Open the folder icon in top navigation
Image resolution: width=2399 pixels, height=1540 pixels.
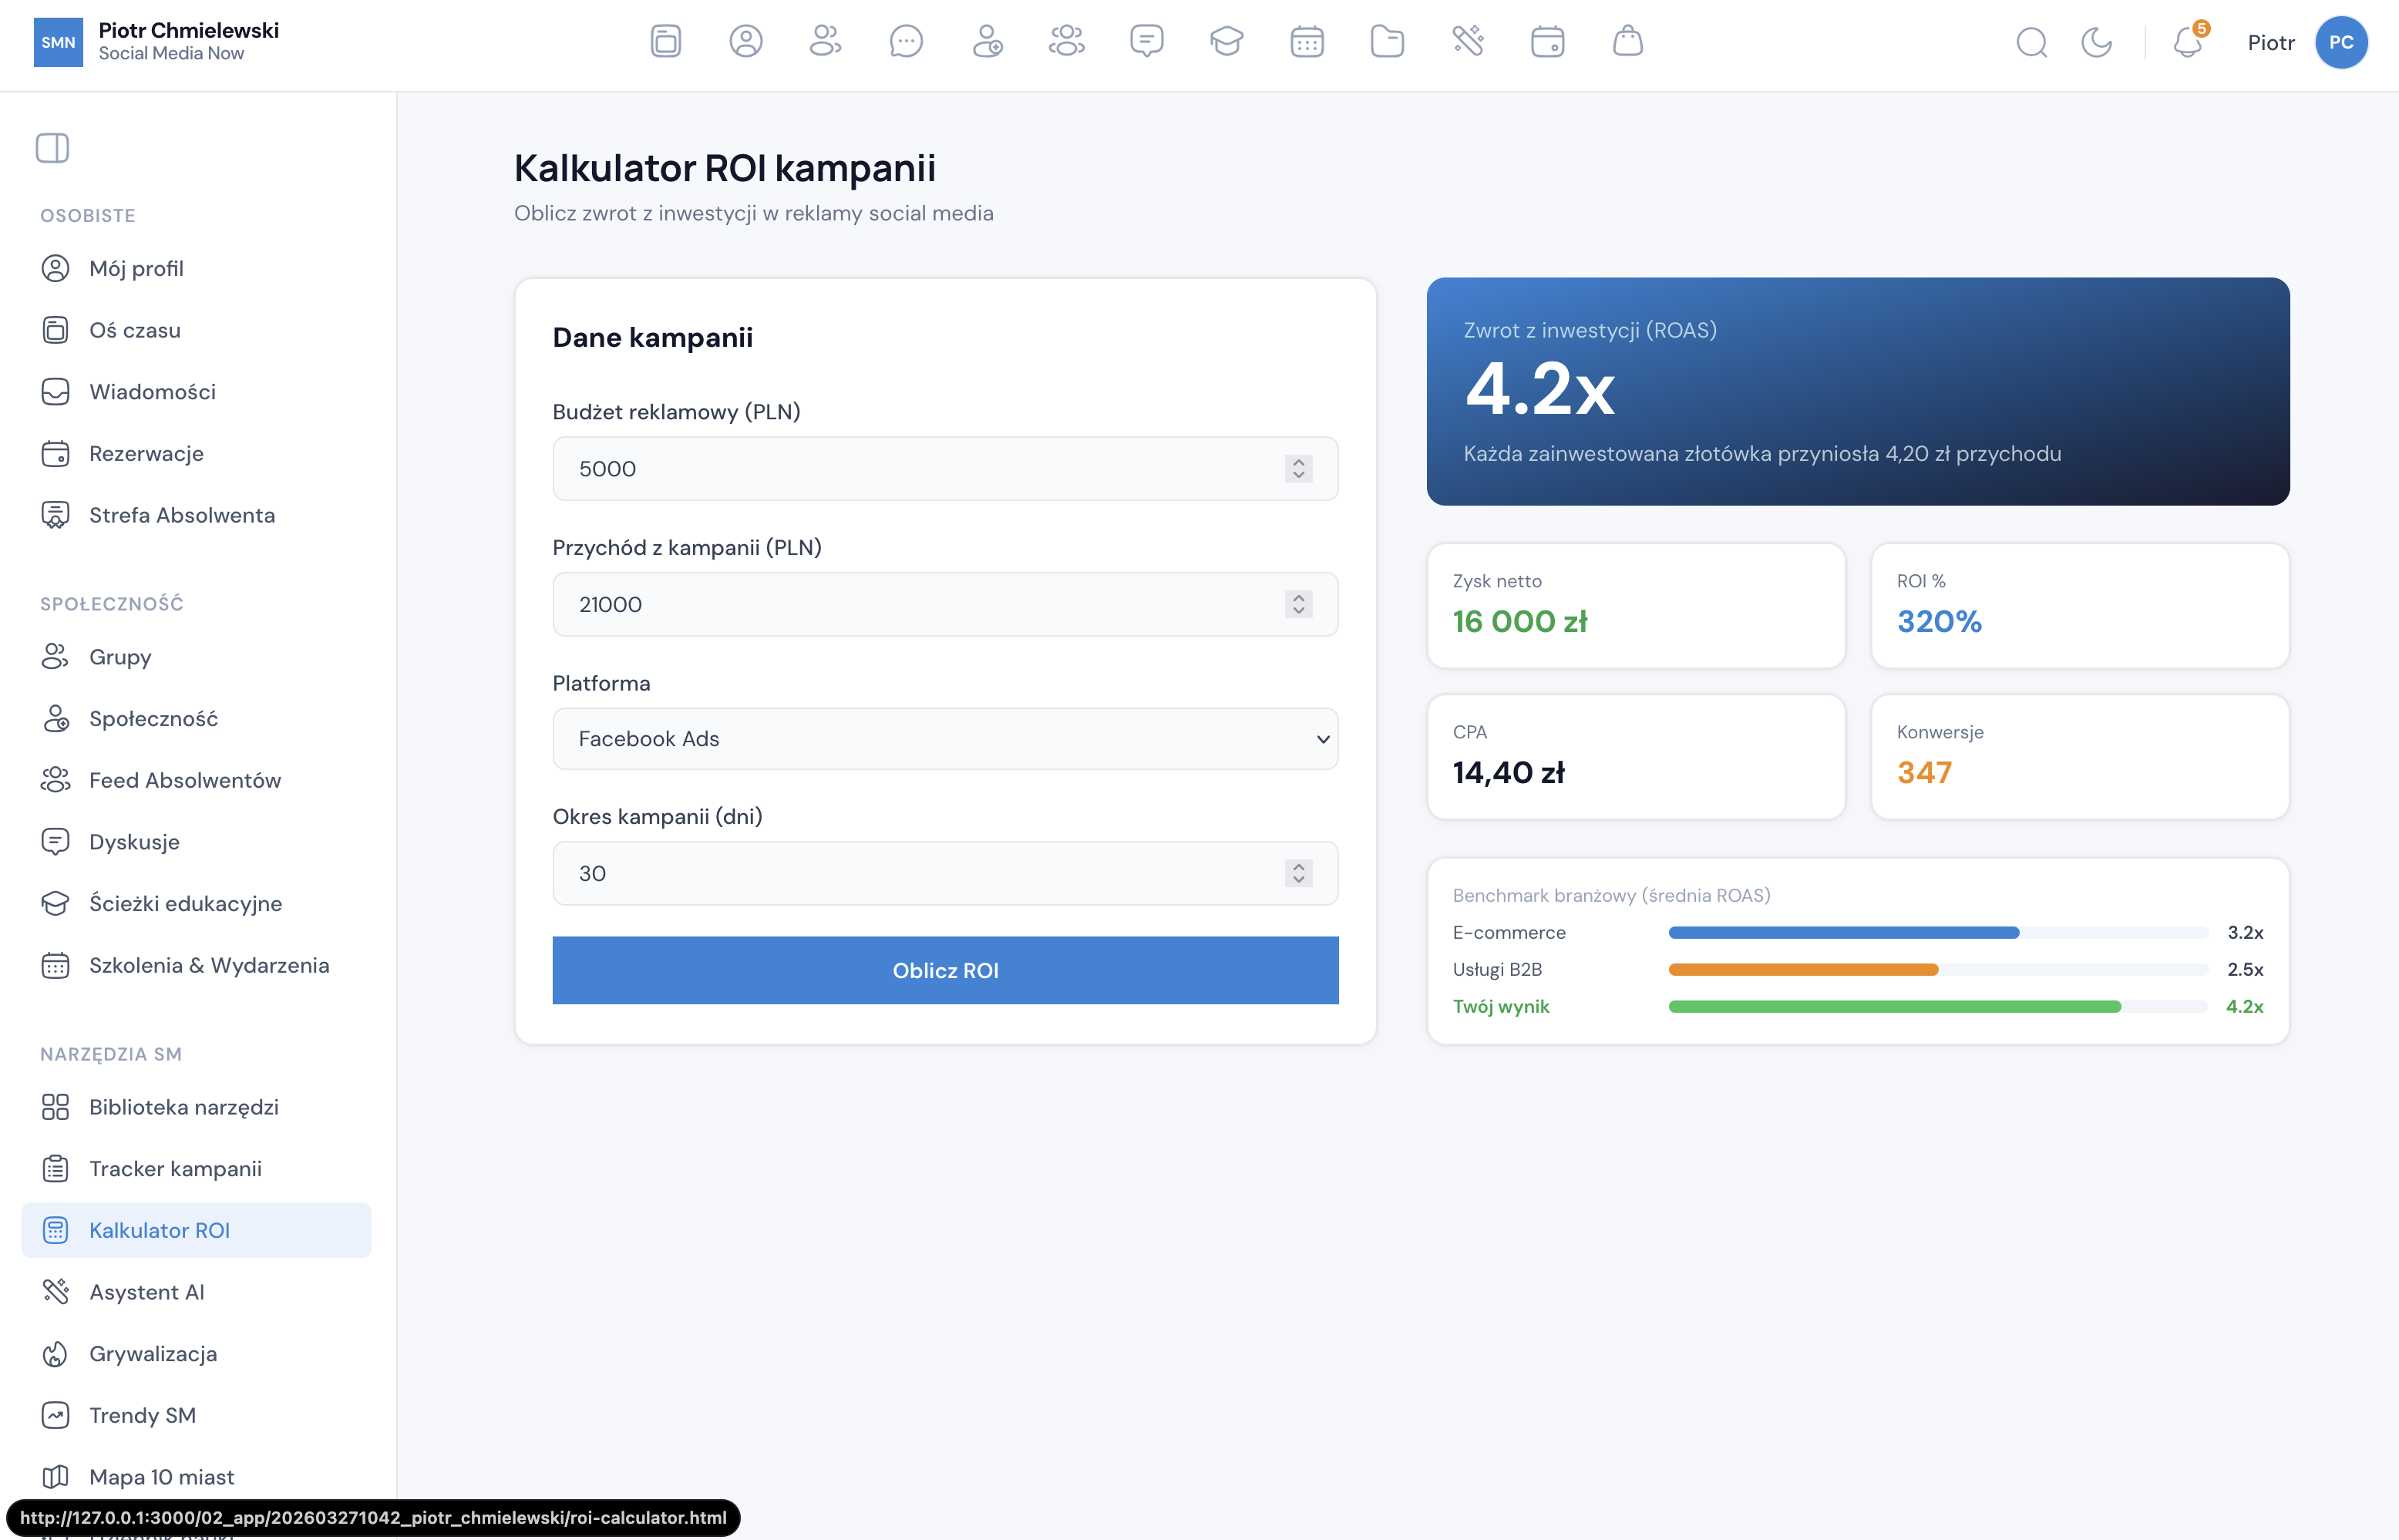(1387, 41)
